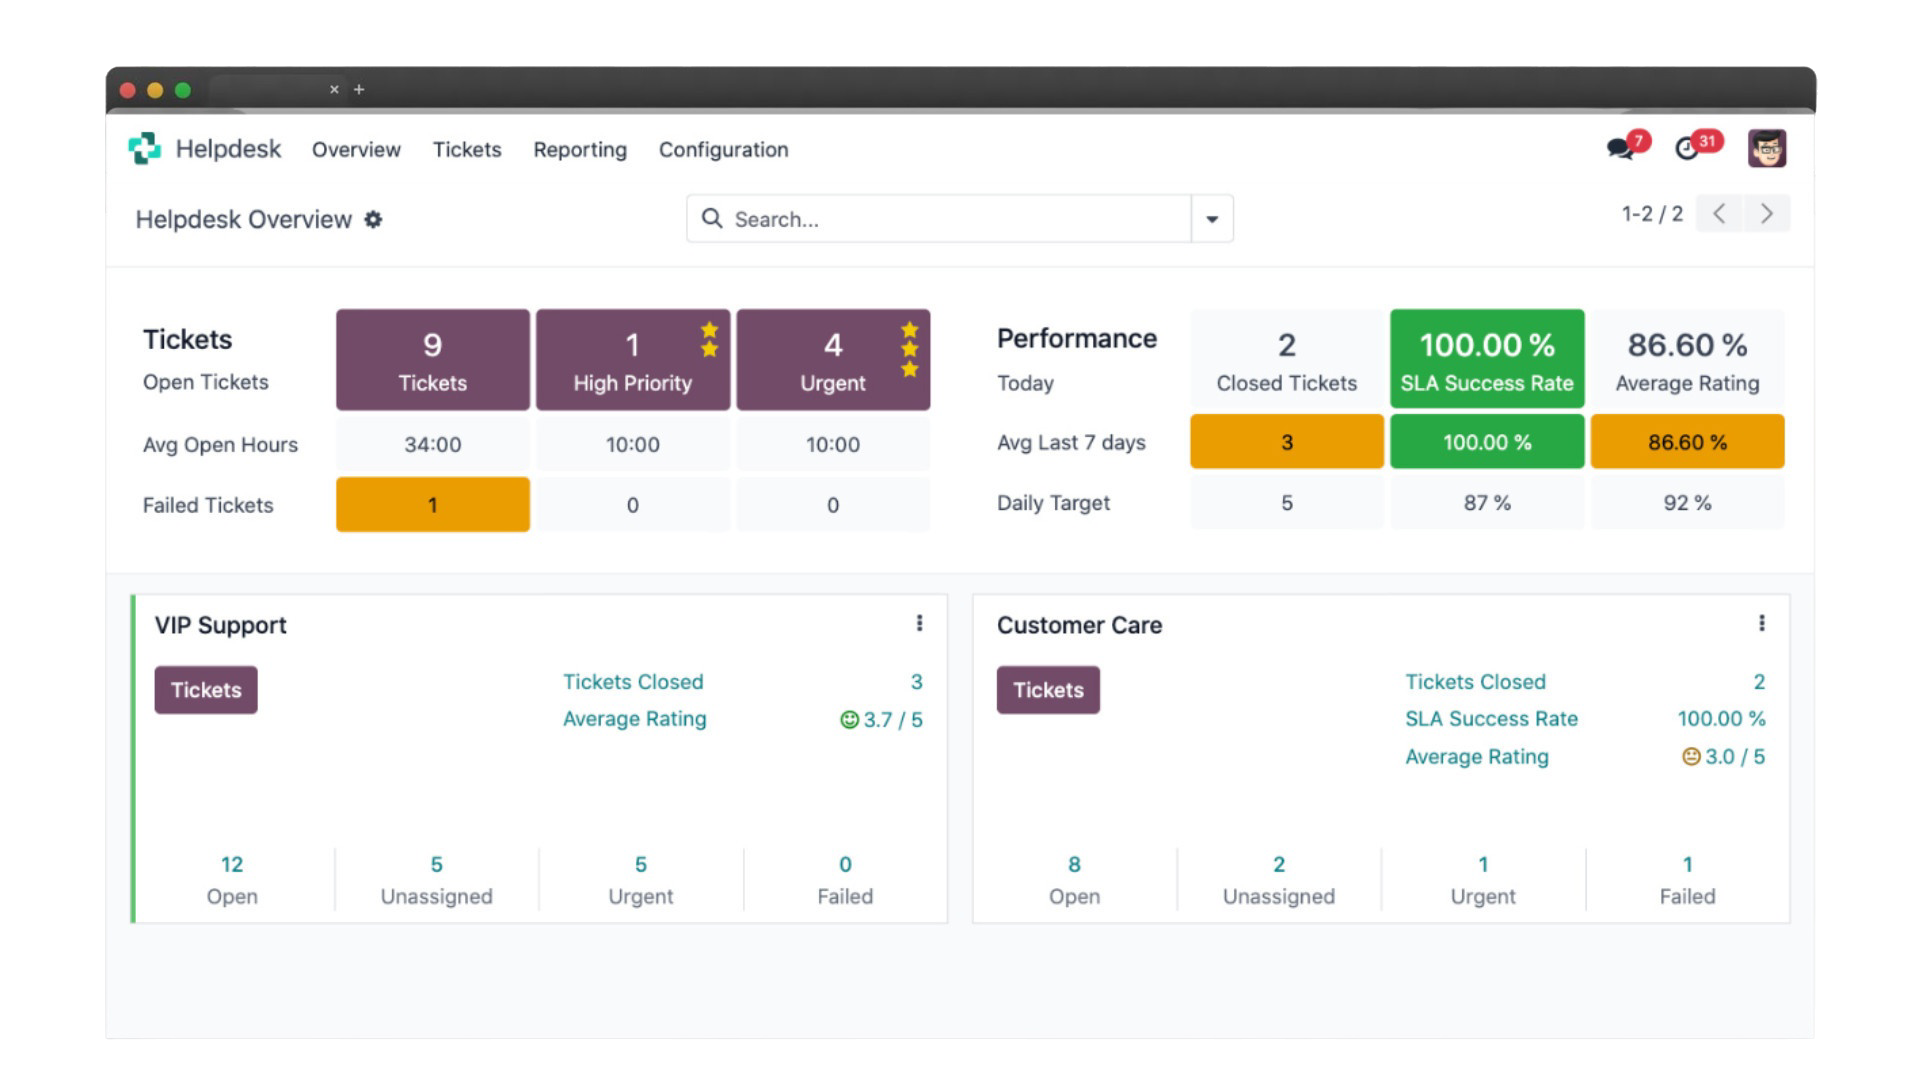Open the 4 Urgent tickets tile
The width and height of the screenshot is (1920, 1080).
pyautogui.click(x=833, y=360)
